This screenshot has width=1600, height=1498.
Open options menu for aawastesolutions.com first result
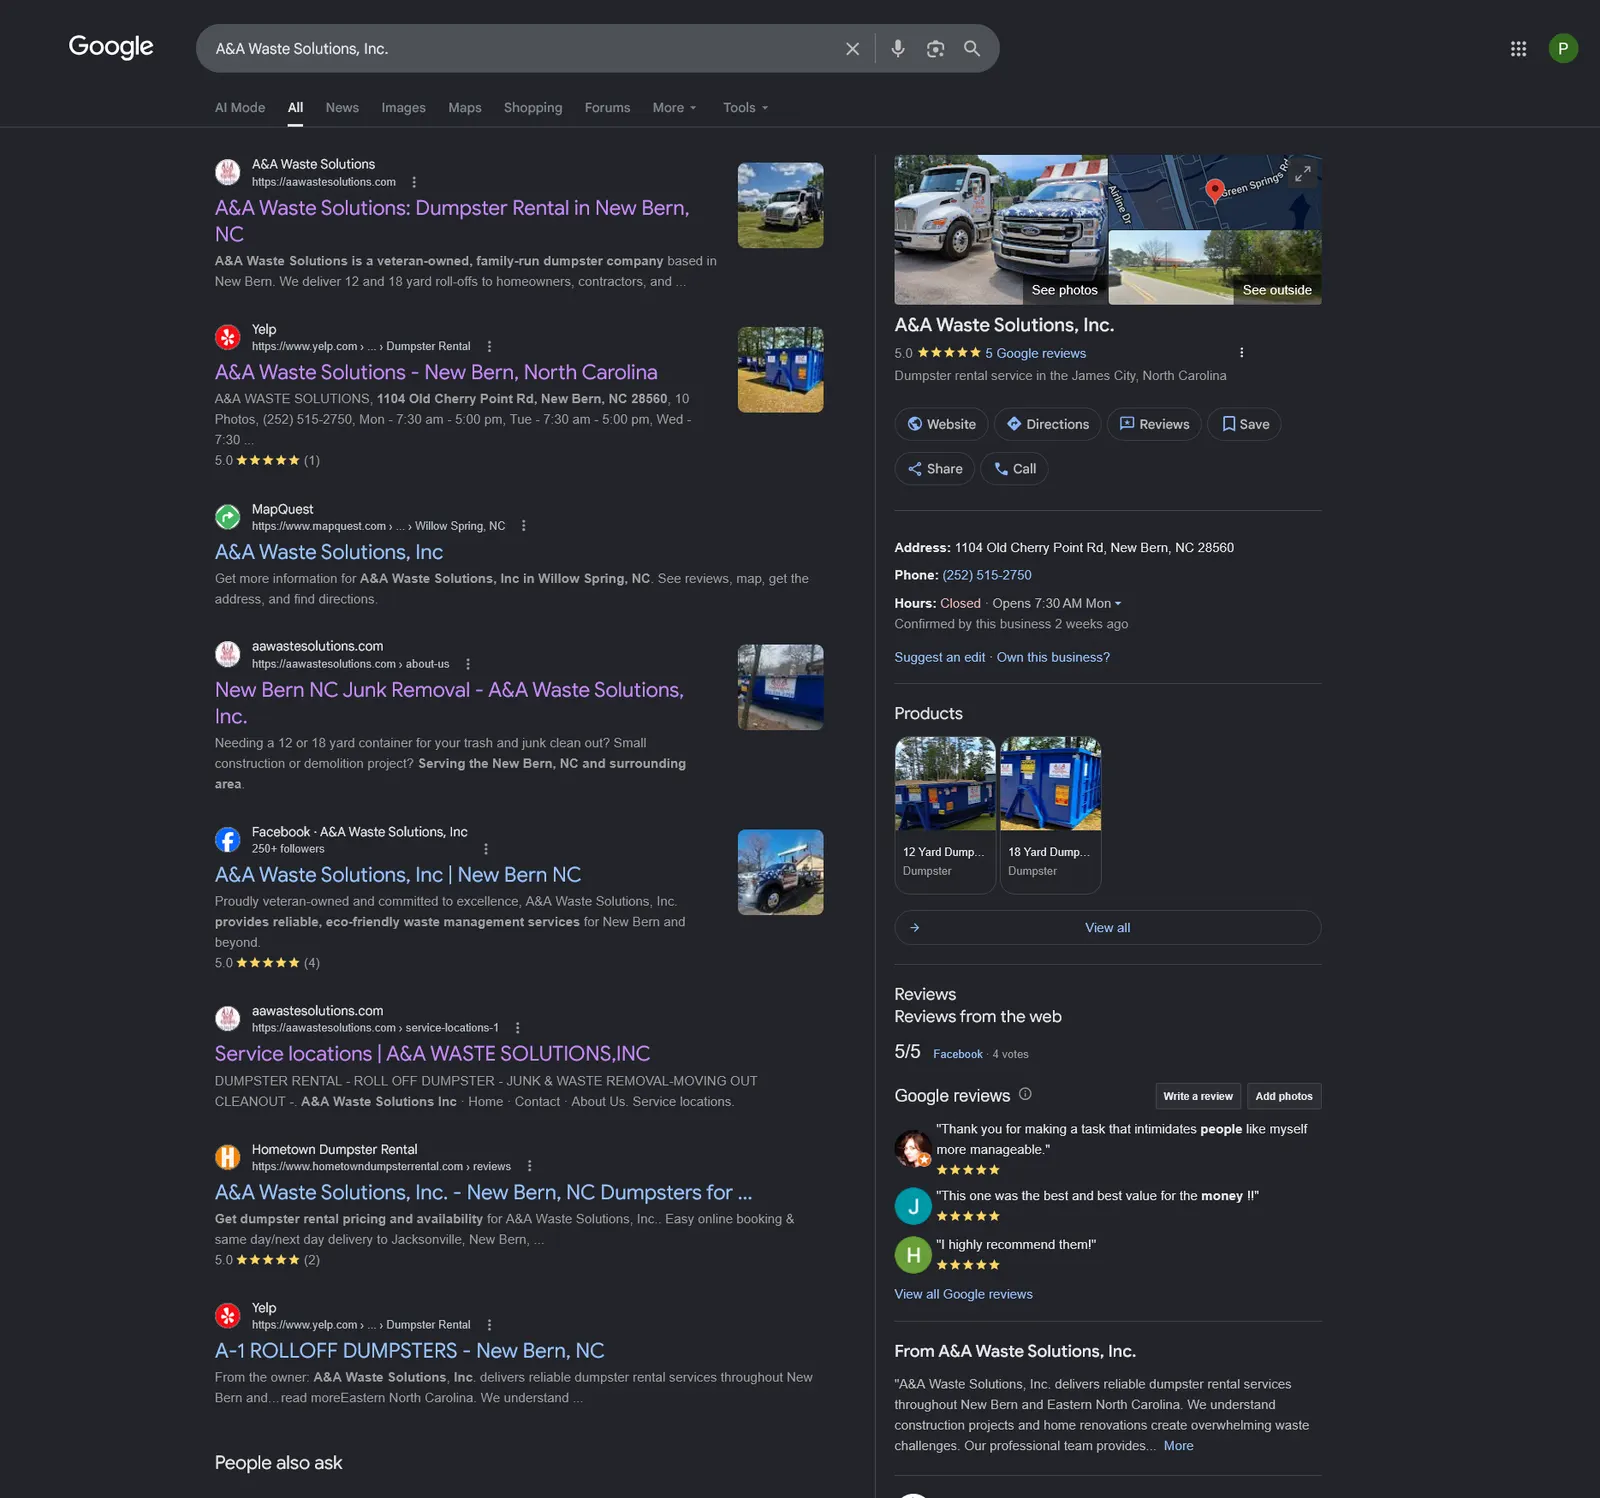coord(414,182)
